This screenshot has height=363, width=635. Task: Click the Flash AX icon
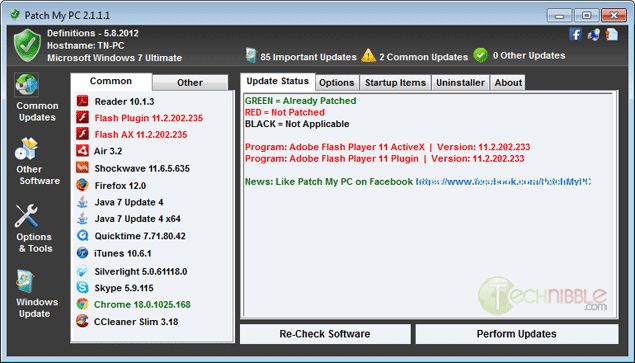click(x=82, y=134)
